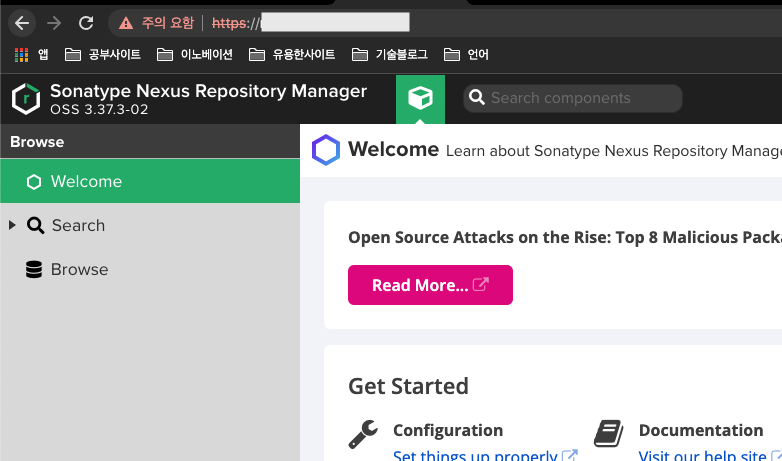Open the 유용한사이트 bookmark folder

tap(292, 54)
